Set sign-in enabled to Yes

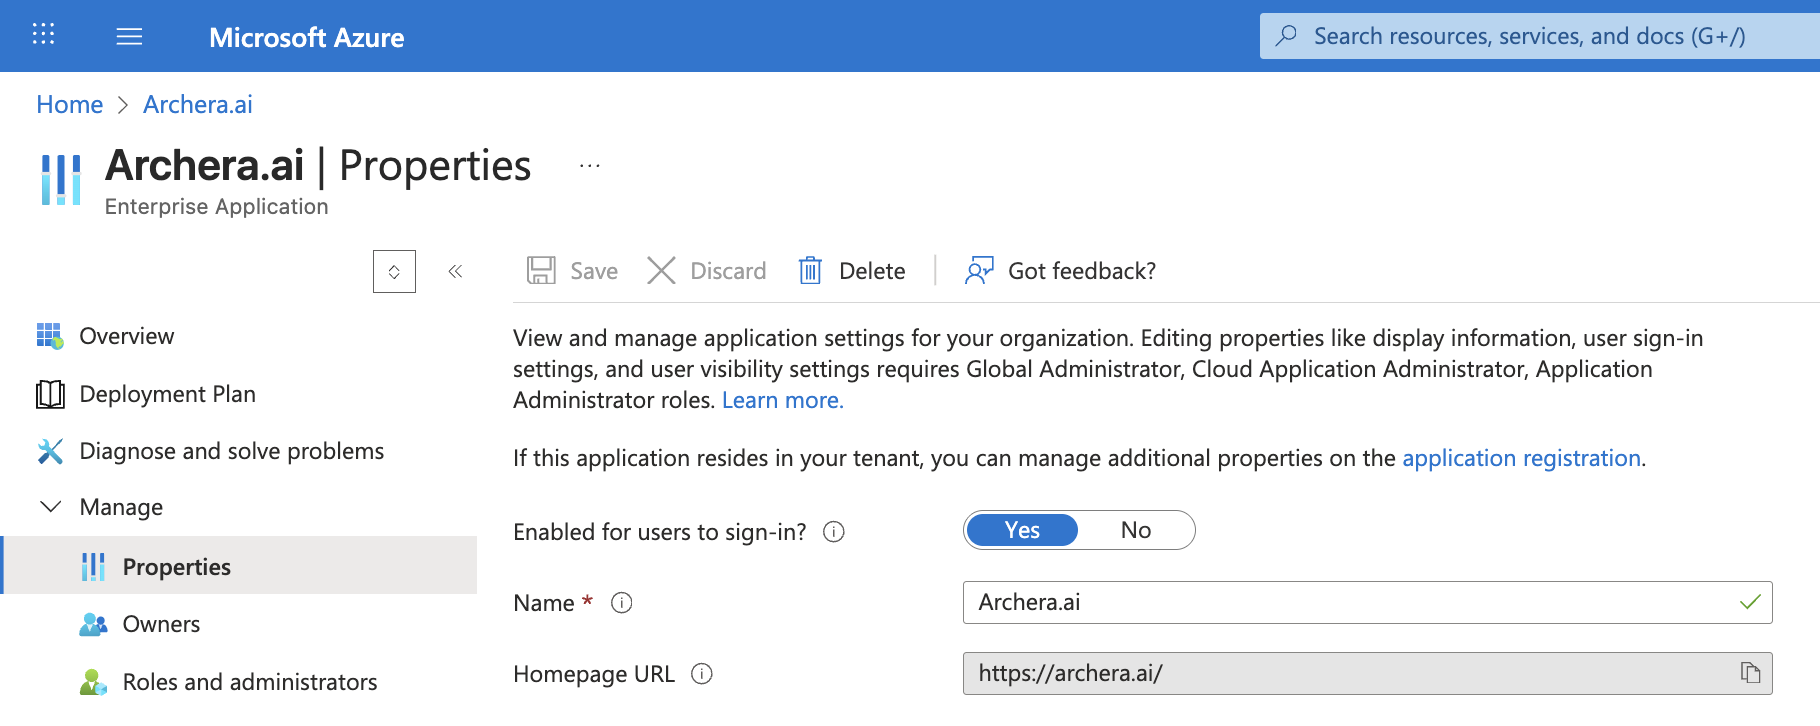pos(1022,530)
